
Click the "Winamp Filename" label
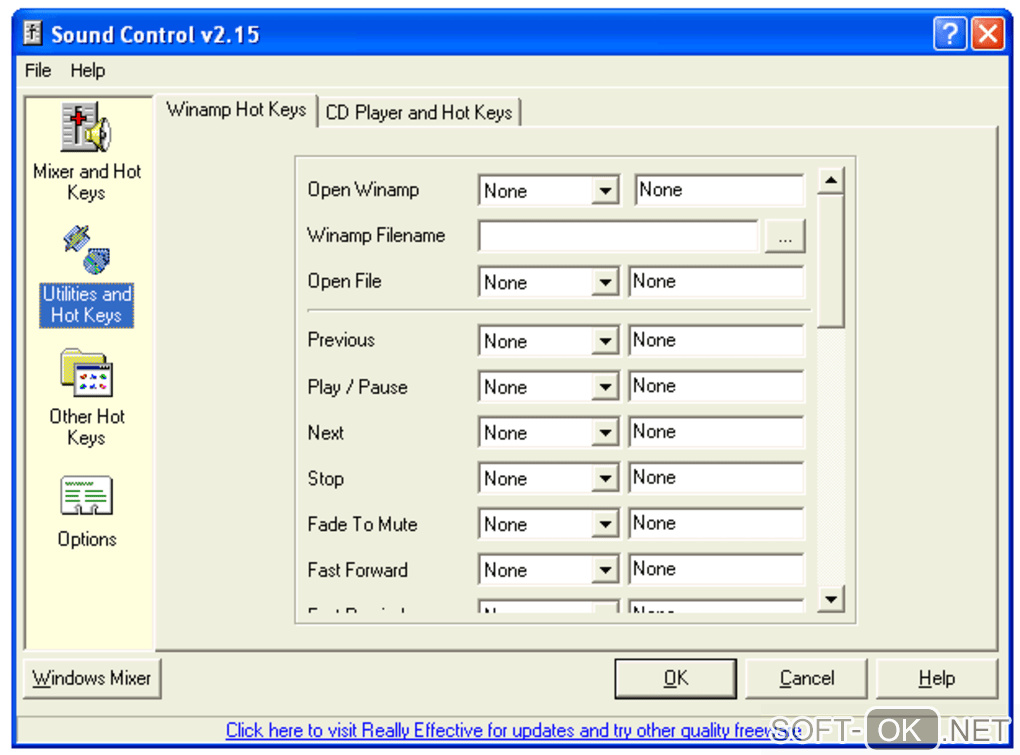coord(376,235)
